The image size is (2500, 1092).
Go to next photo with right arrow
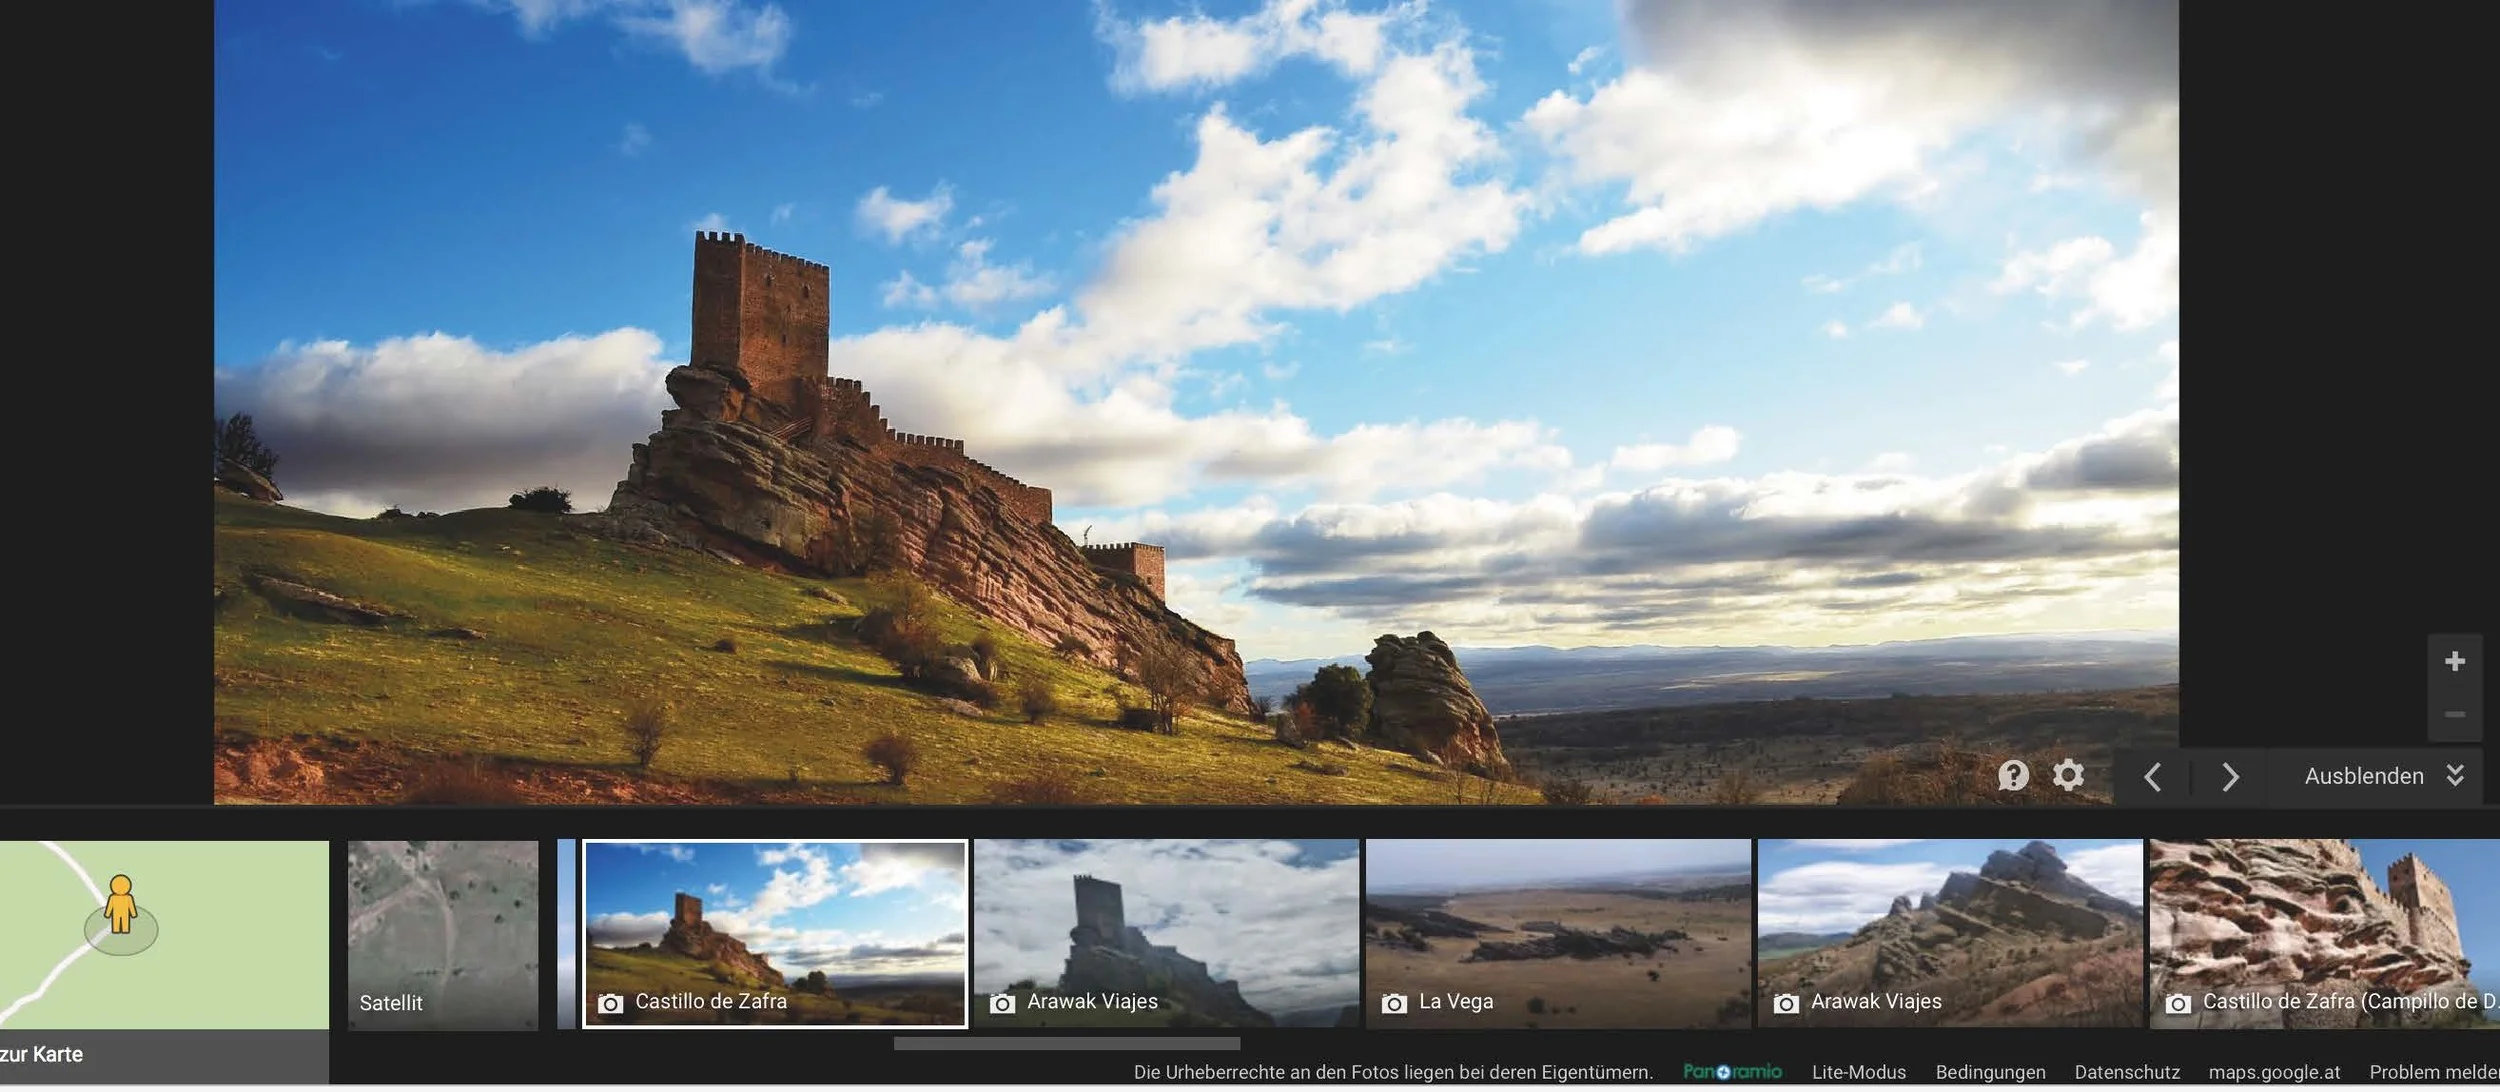click(2229, 777)
